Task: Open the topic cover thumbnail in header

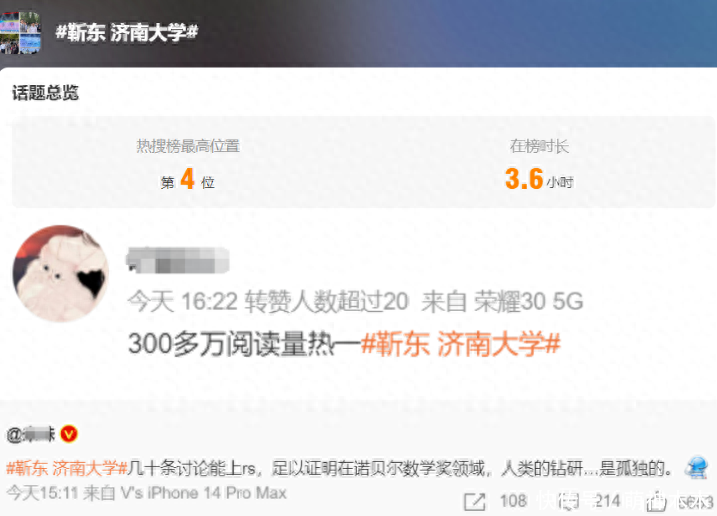Action: click(x=20, y=33)
